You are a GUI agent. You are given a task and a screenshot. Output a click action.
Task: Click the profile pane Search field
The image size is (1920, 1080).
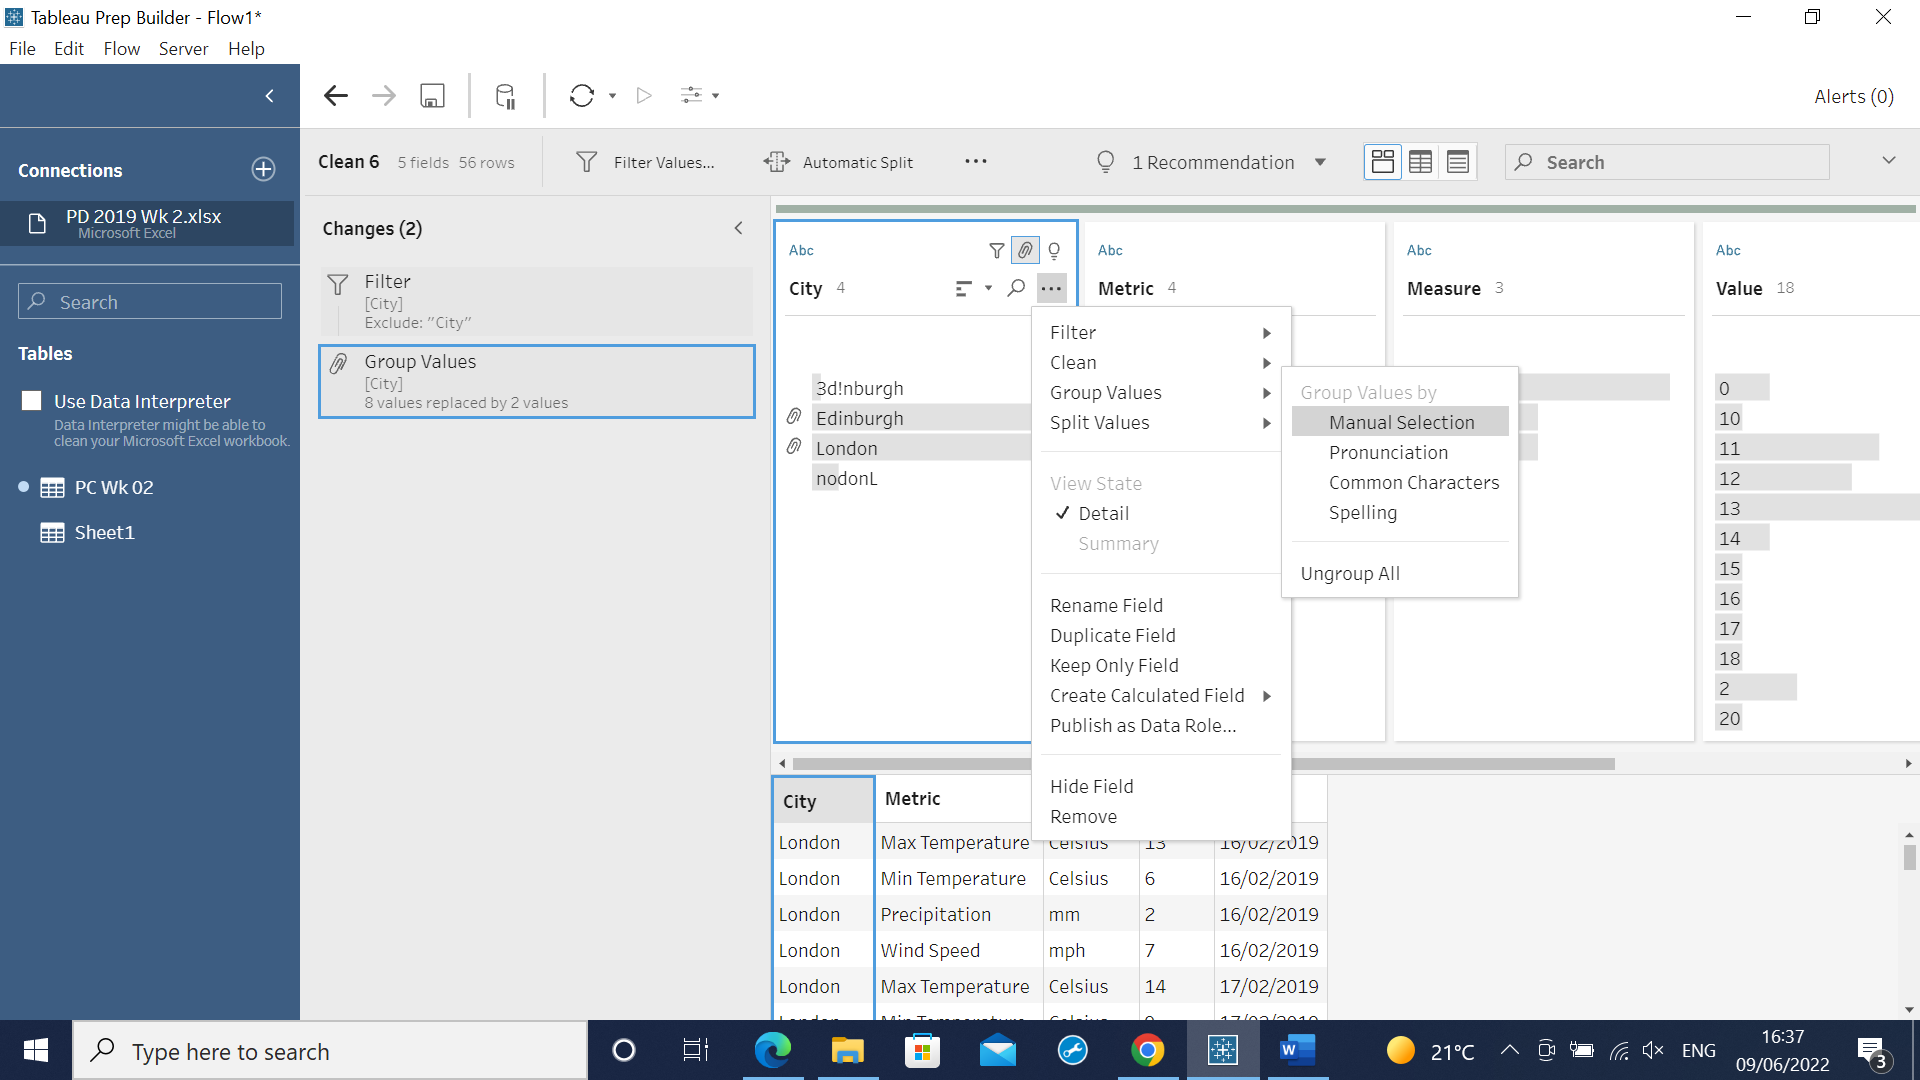[x=1667, y=162]
